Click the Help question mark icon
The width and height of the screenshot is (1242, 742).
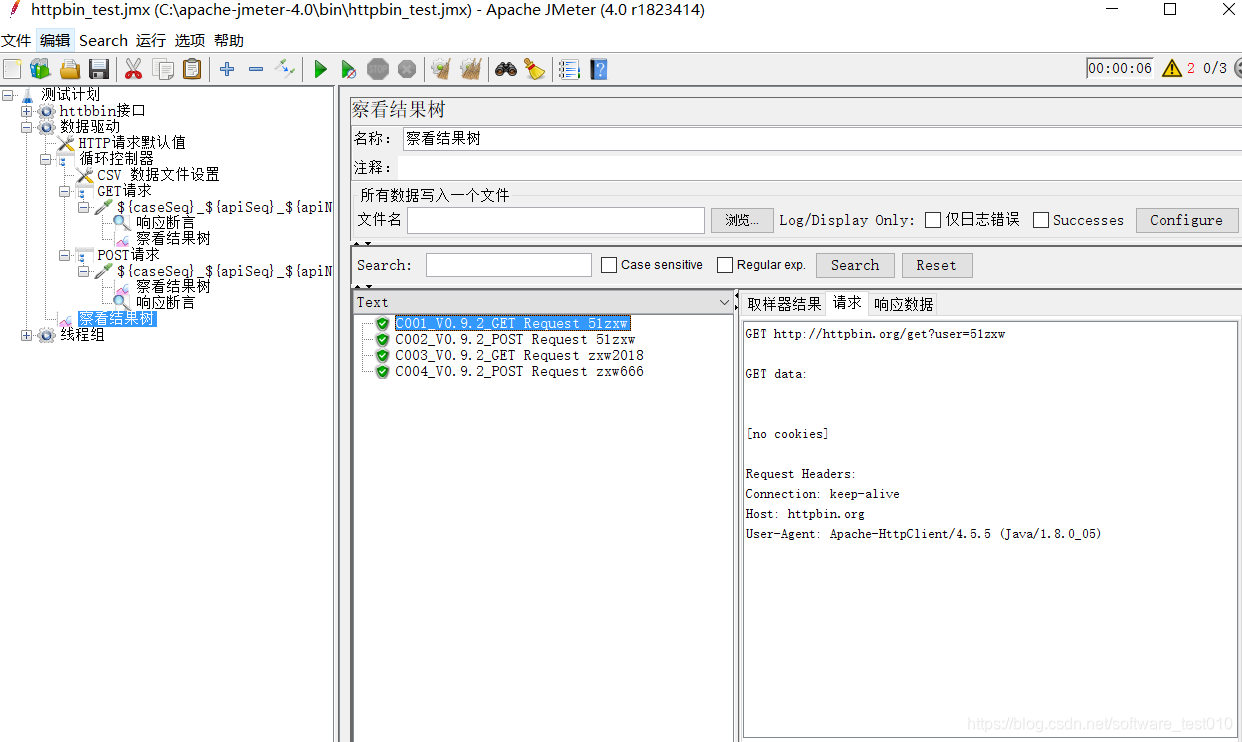pyautogui.click(x=598, y=69)
